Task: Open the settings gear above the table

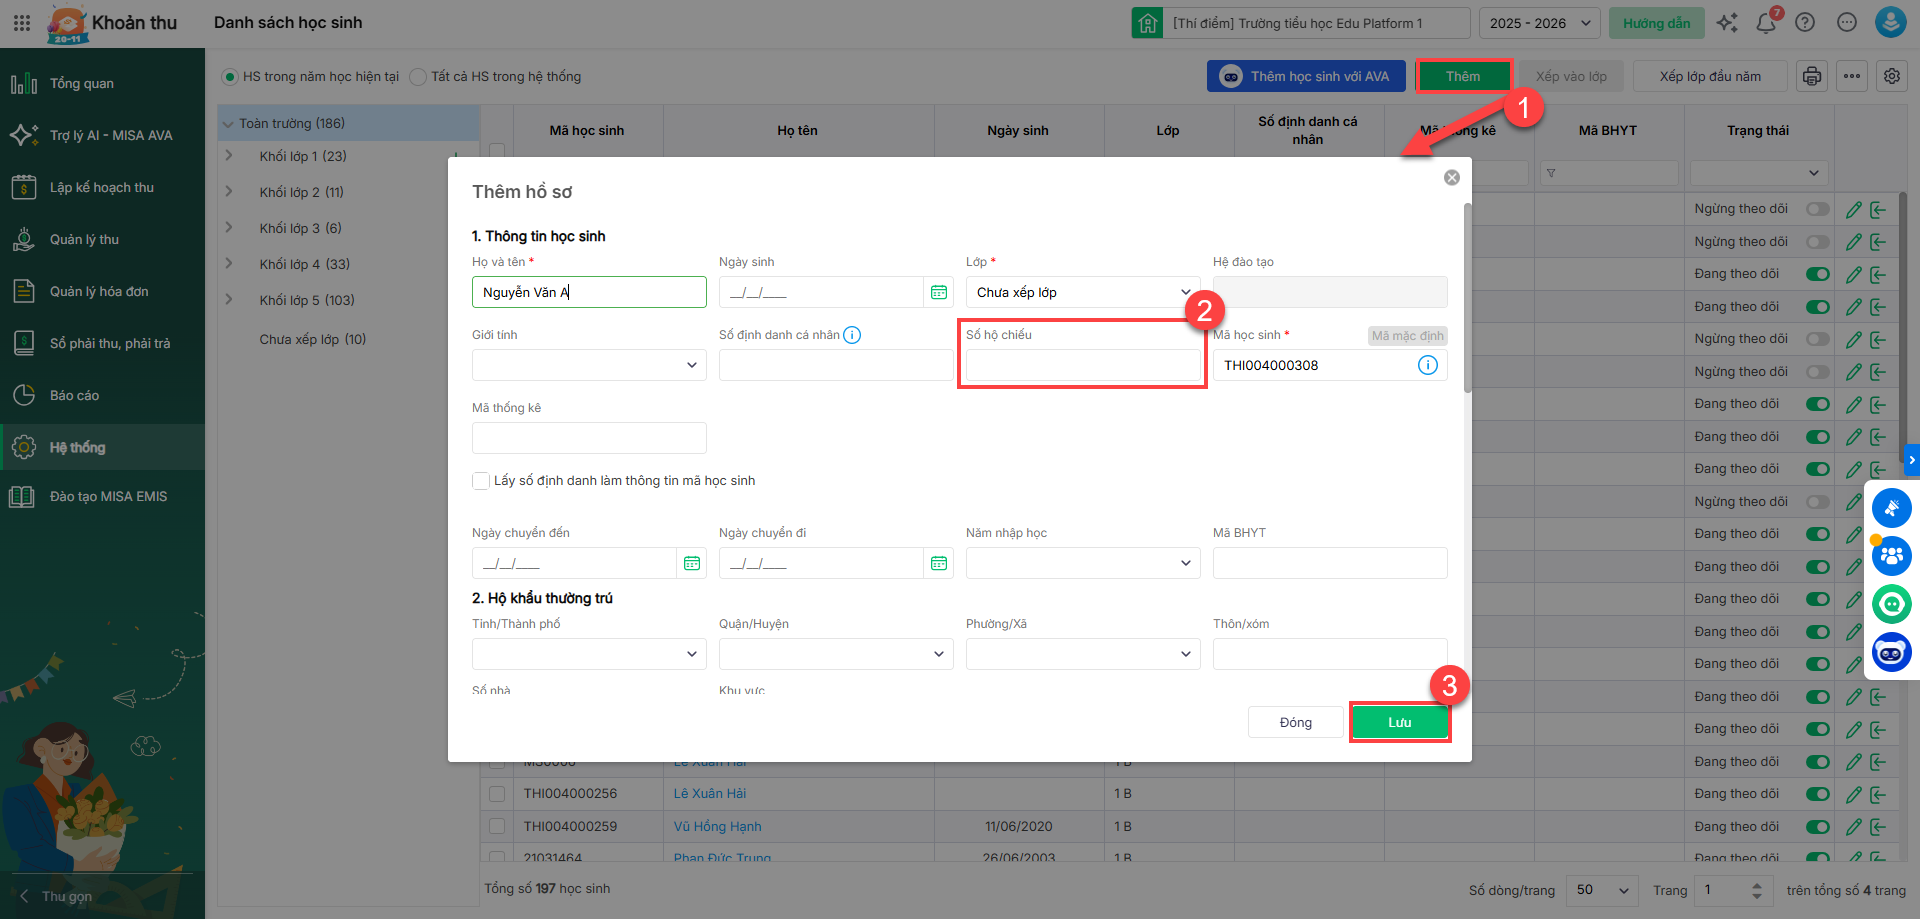Action: pos(1891,76)
